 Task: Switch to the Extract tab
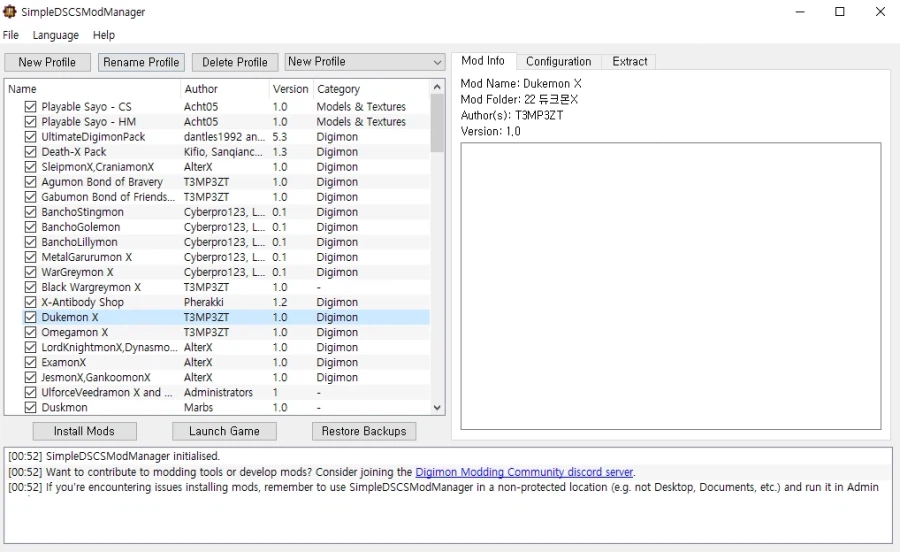[630, 61]
